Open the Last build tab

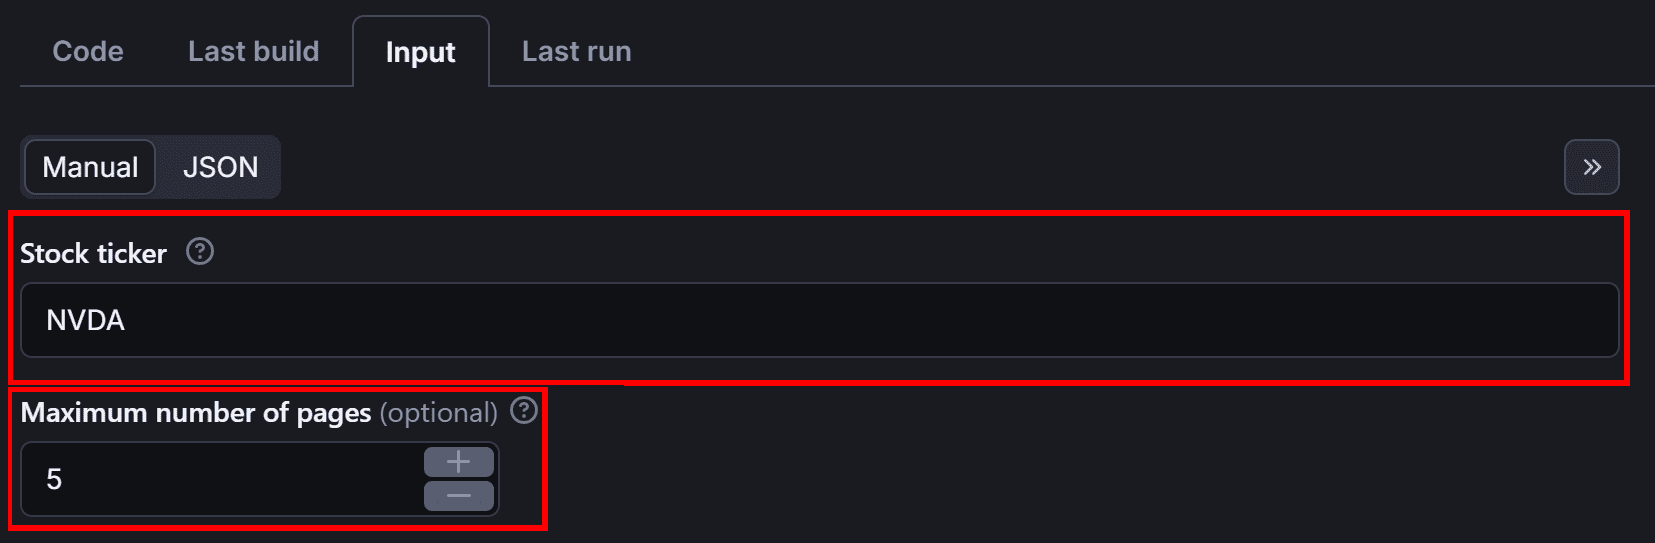point(254,51)
